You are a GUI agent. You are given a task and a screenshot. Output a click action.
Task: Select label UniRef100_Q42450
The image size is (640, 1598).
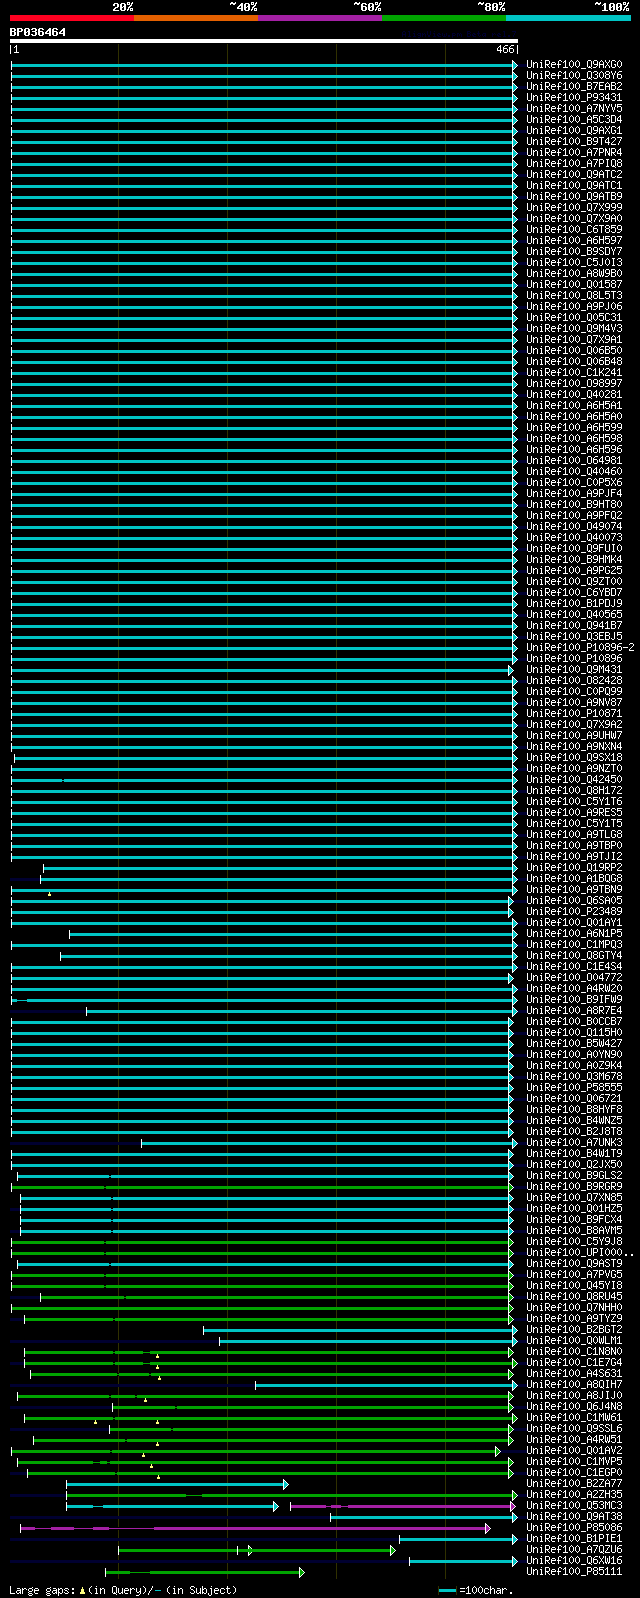[x=574, y=780]
